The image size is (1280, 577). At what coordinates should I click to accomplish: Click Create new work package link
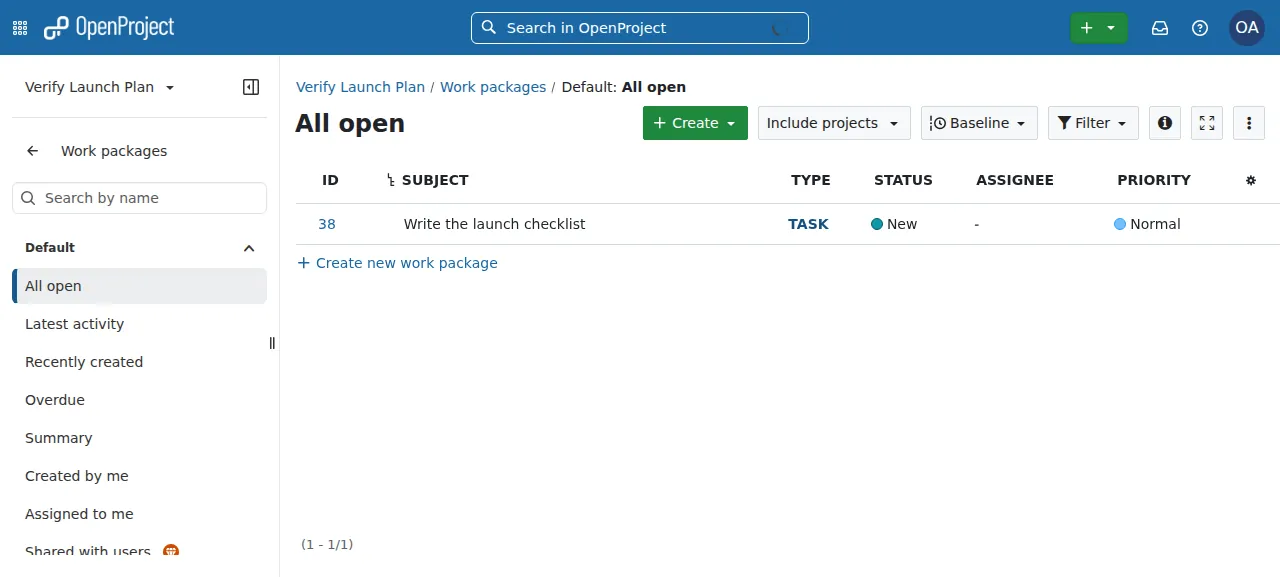[397, 263]
